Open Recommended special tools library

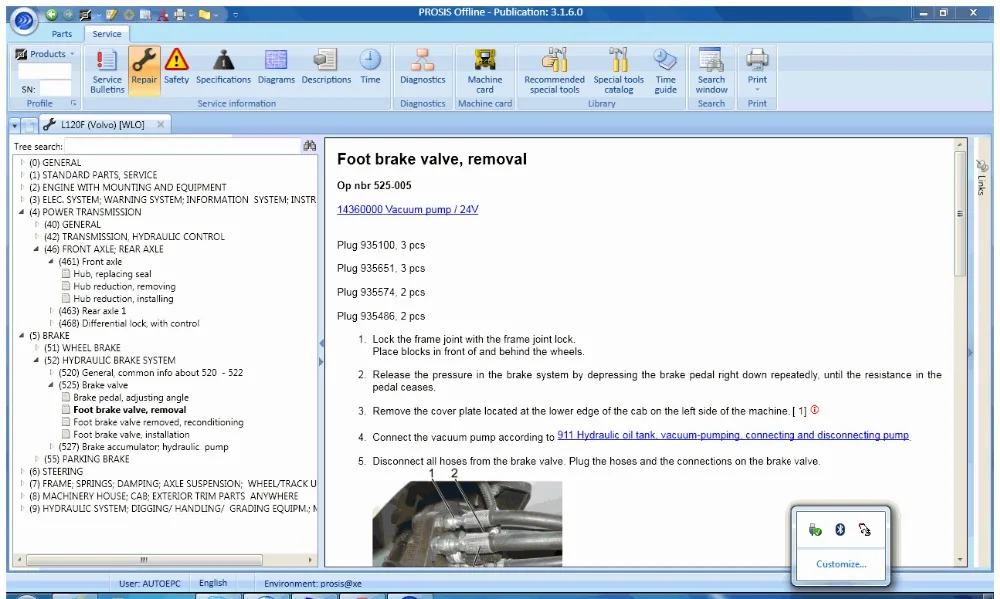pyautogui.click(x=554, y=69)
